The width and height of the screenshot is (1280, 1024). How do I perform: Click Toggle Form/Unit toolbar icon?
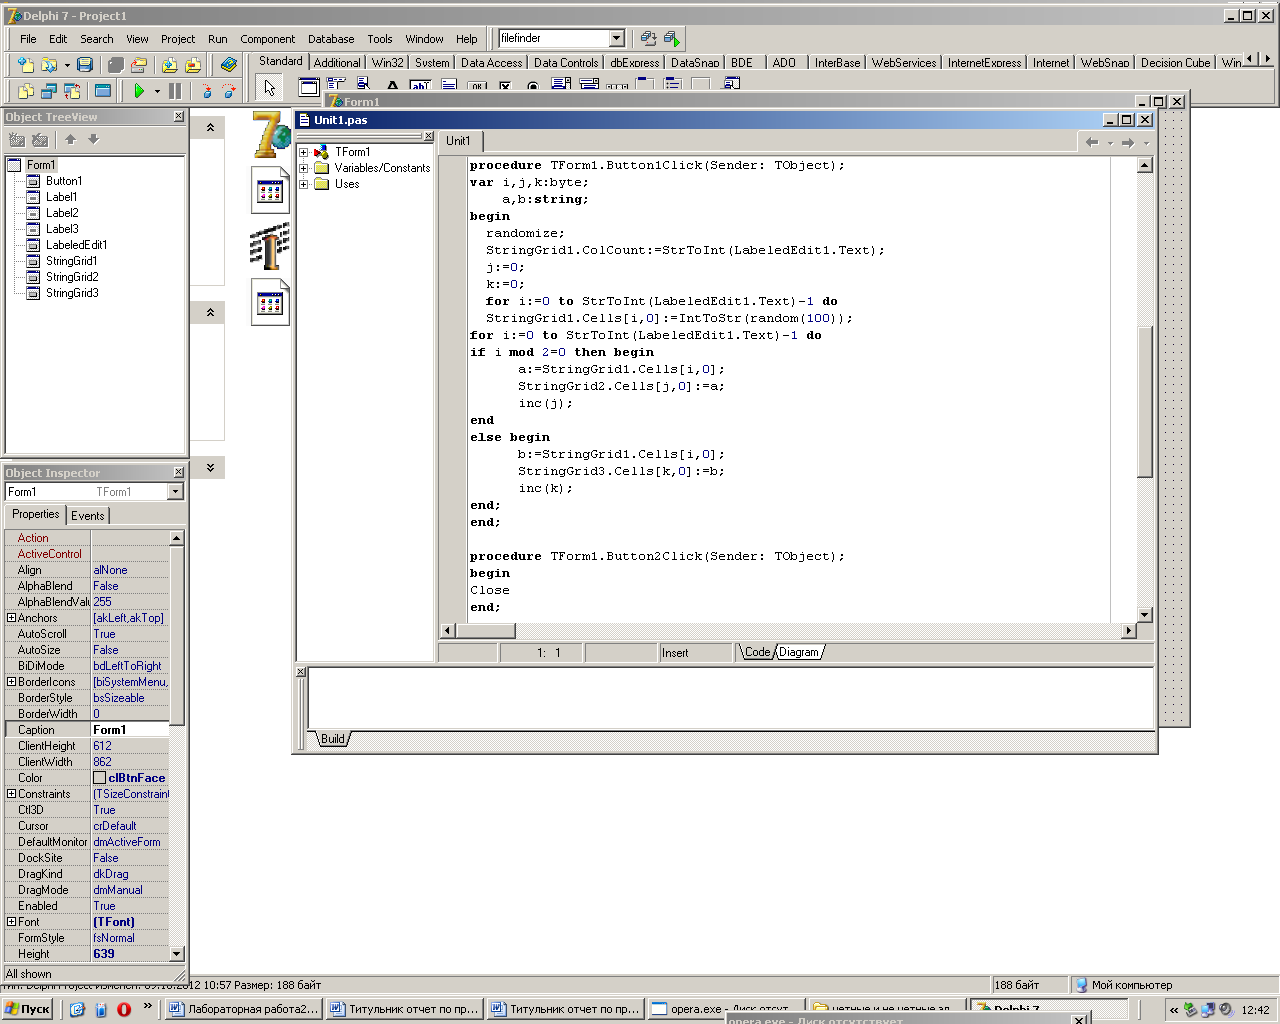tap(71, 91)
